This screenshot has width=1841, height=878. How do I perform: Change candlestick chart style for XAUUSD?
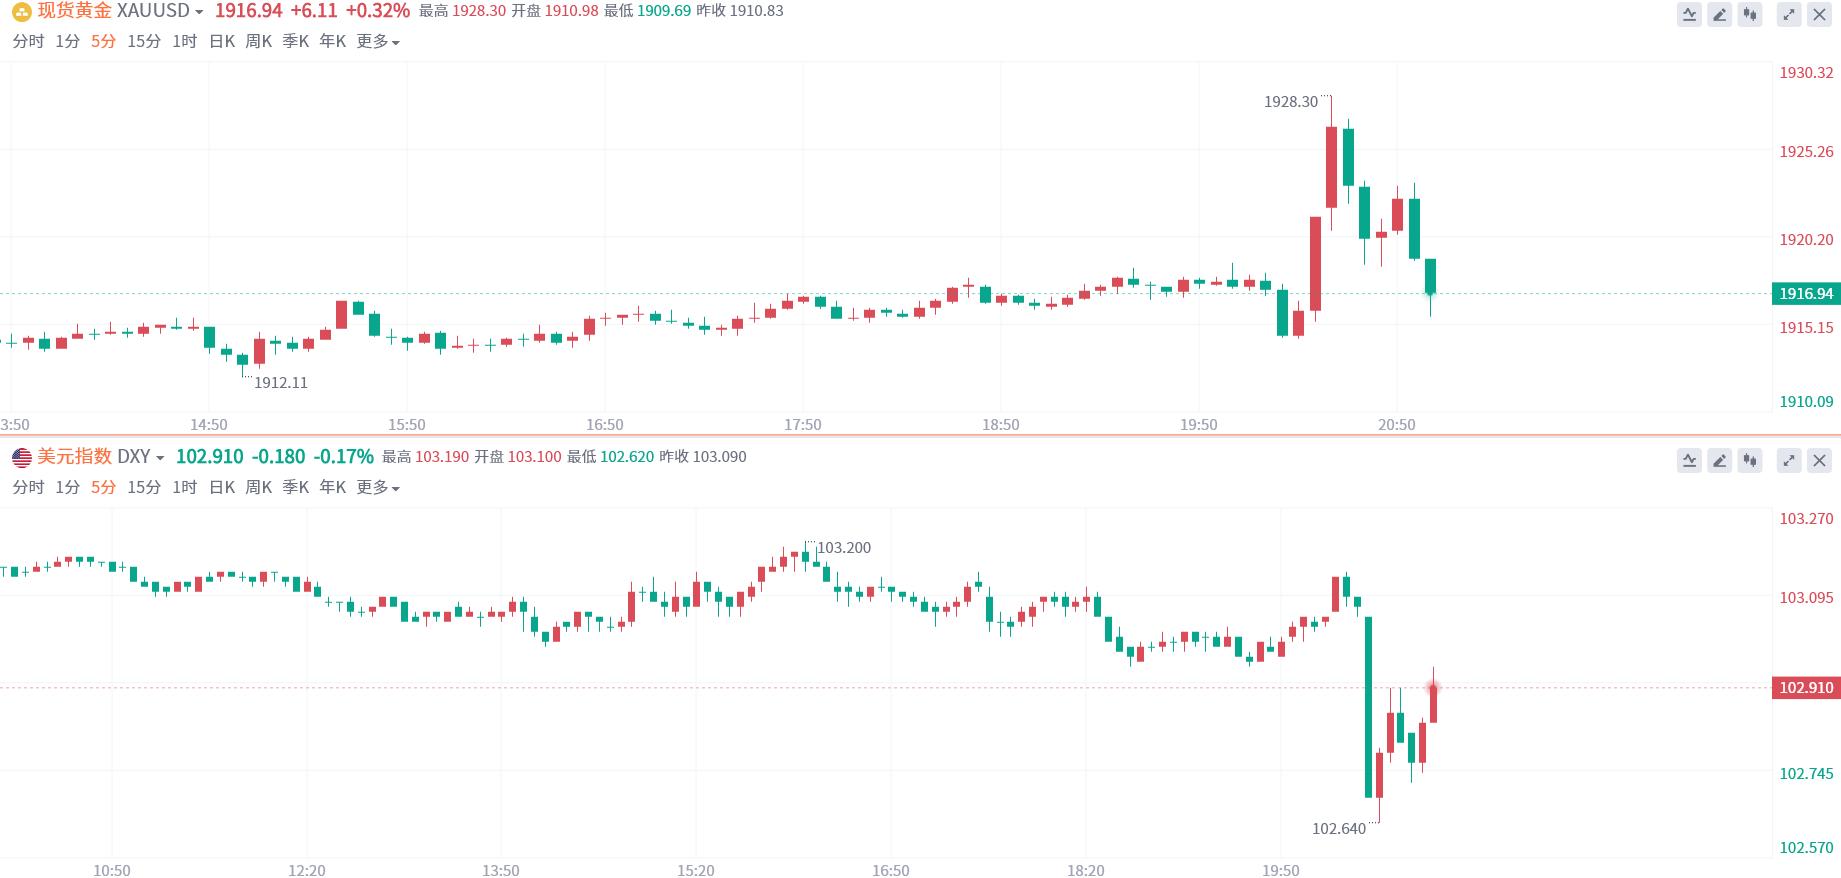[1750, 14]
